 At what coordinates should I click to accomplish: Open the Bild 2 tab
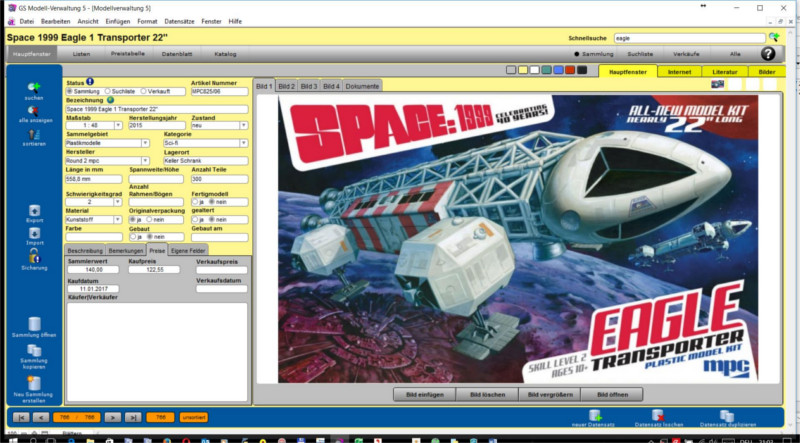[287, 86]
